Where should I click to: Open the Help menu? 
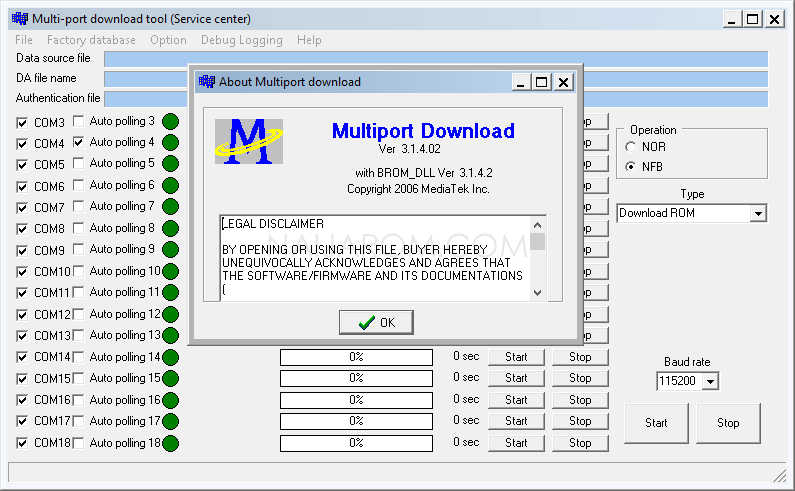[x=309, y=40]
